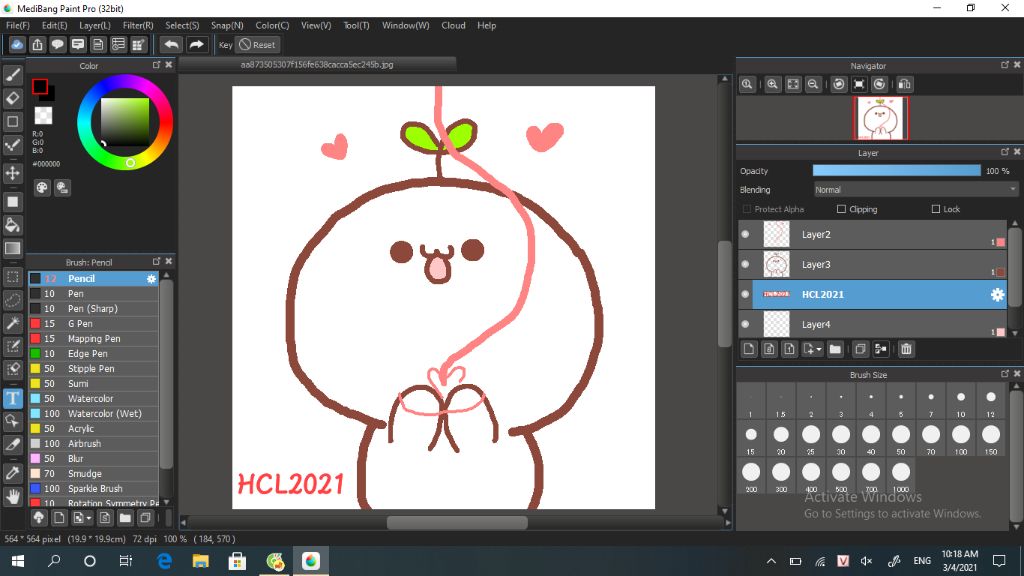
Task: Open the Select menu
Action: [x=182, y=25]
